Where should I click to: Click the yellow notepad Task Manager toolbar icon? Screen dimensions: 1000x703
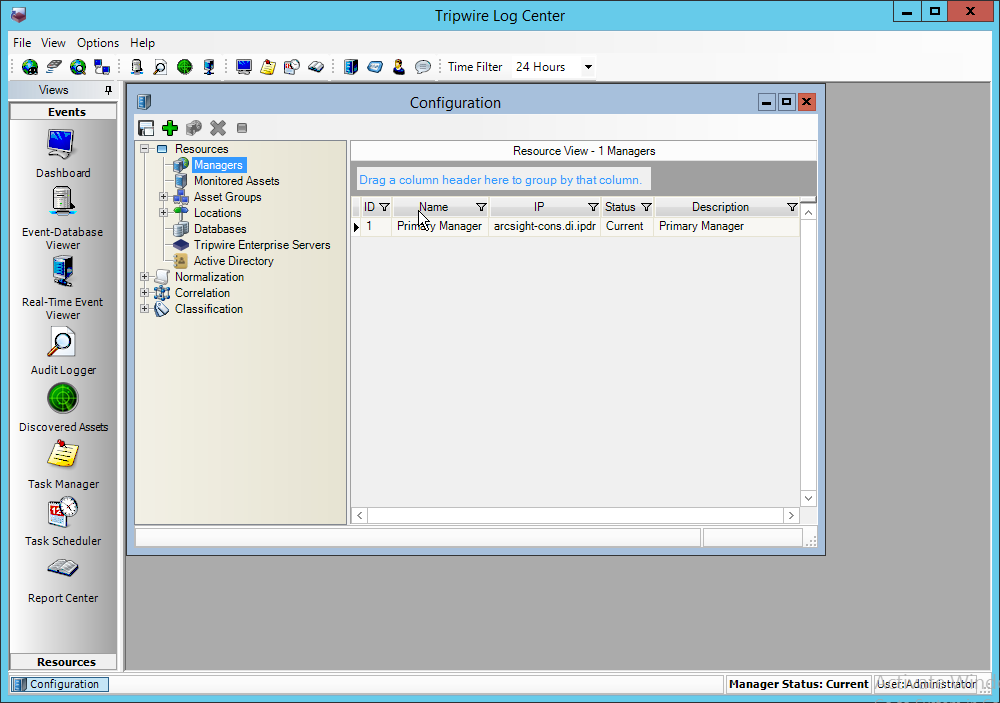[268, 66]
